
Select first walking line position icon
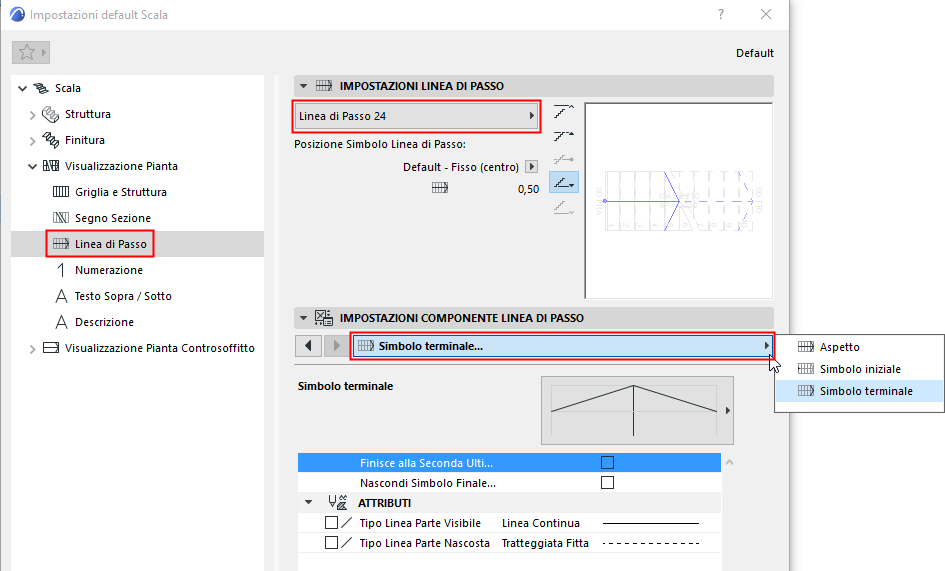click(x=564, y=111)
